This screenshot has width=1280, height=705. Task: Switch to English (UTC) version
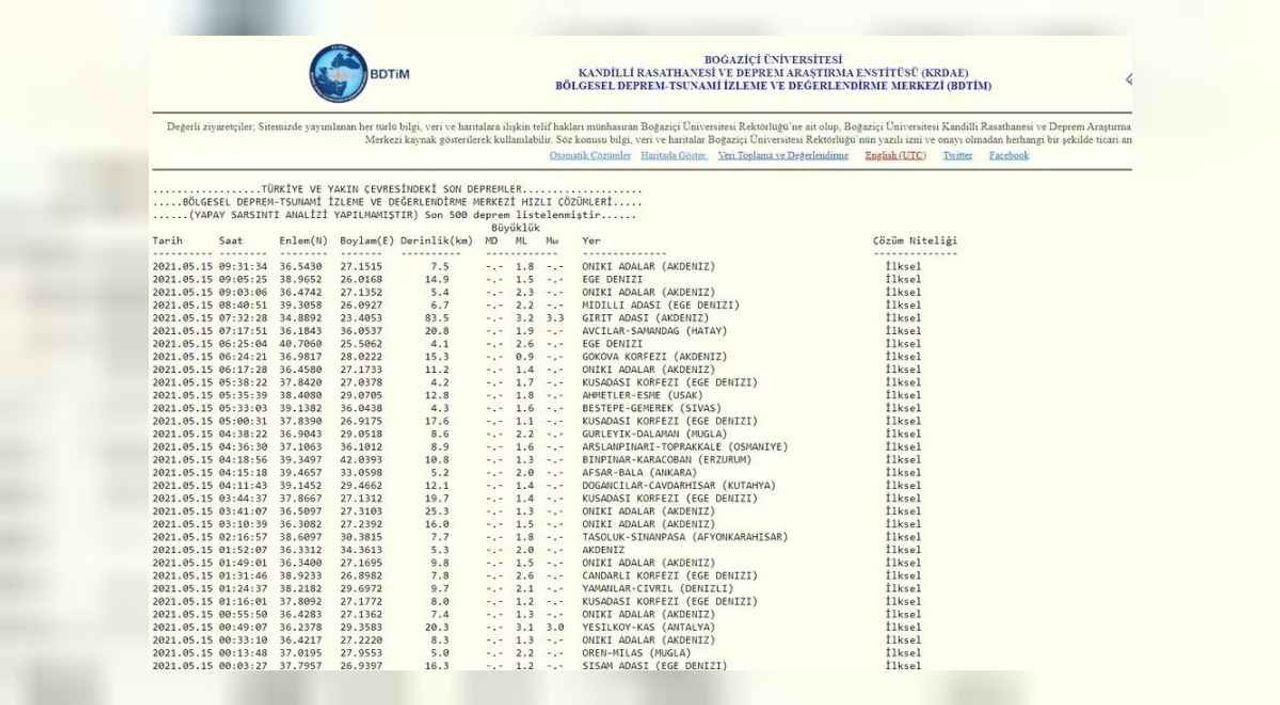coord(895,155)
